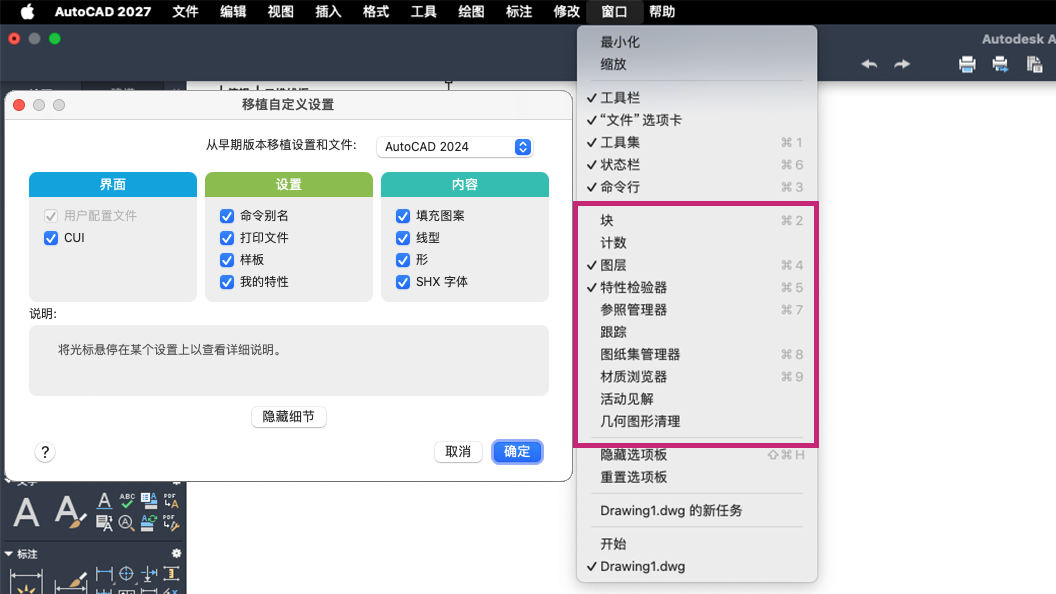Open the 帮助 menu
Viewport: 1056px width, 594px height.
point(662,11)
